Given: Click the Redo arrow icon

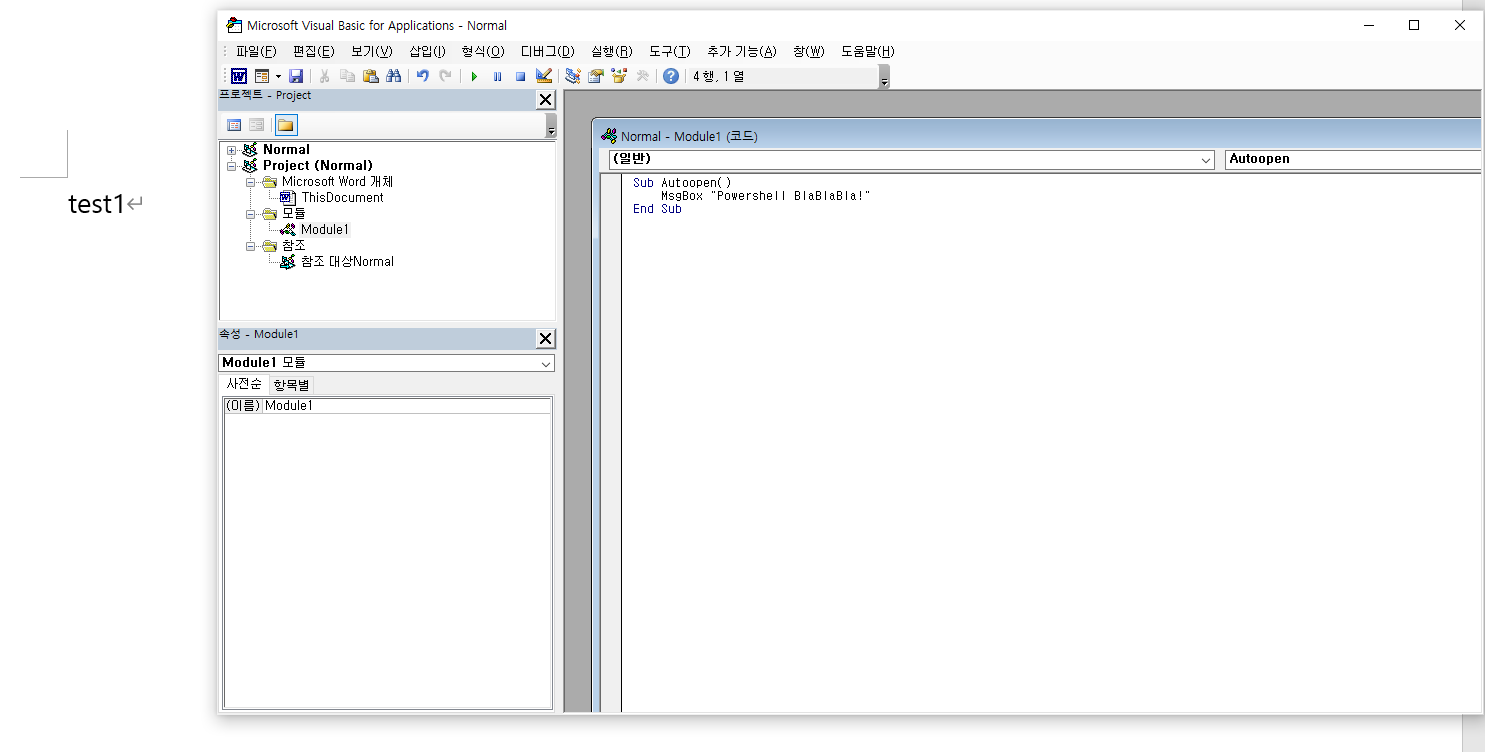Looking at the screenshot, I should (x=445, y=76).
